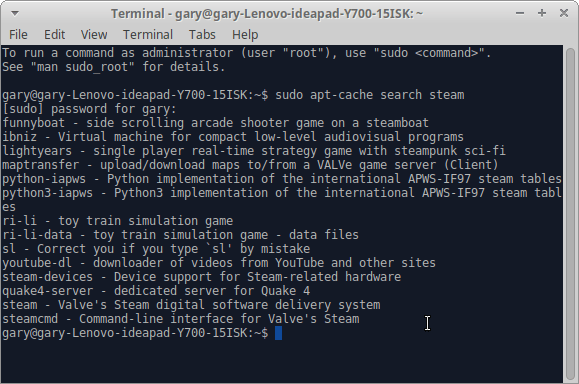Click the steamcmd package line
579x384 pixels.
click(181, 319)
